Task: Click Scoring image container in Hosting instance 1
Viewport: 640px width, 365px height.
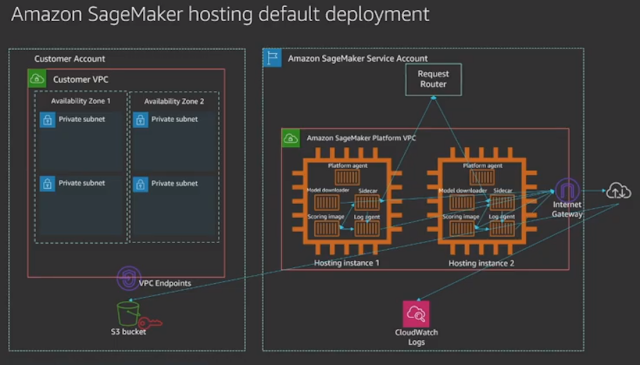Action: tap(327, 229)
